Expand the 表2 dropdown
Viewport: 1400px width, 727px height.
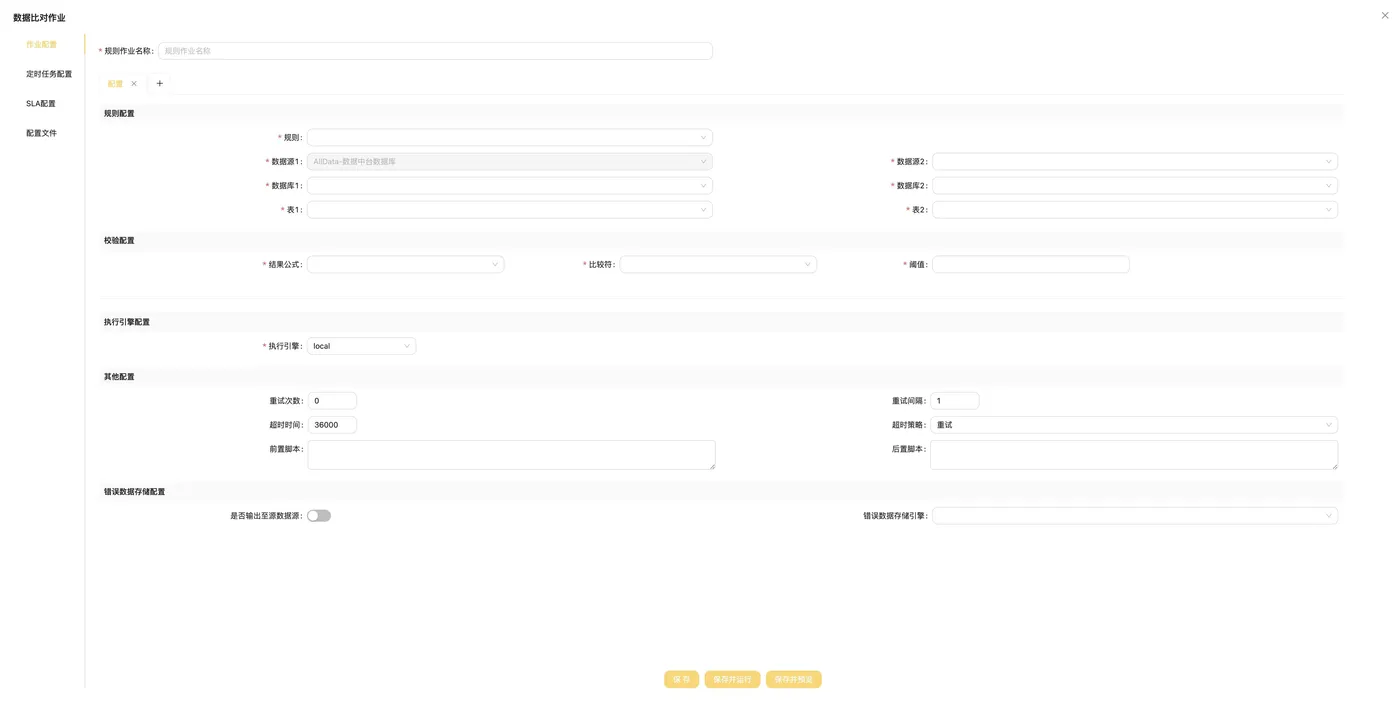(1135, 210)
